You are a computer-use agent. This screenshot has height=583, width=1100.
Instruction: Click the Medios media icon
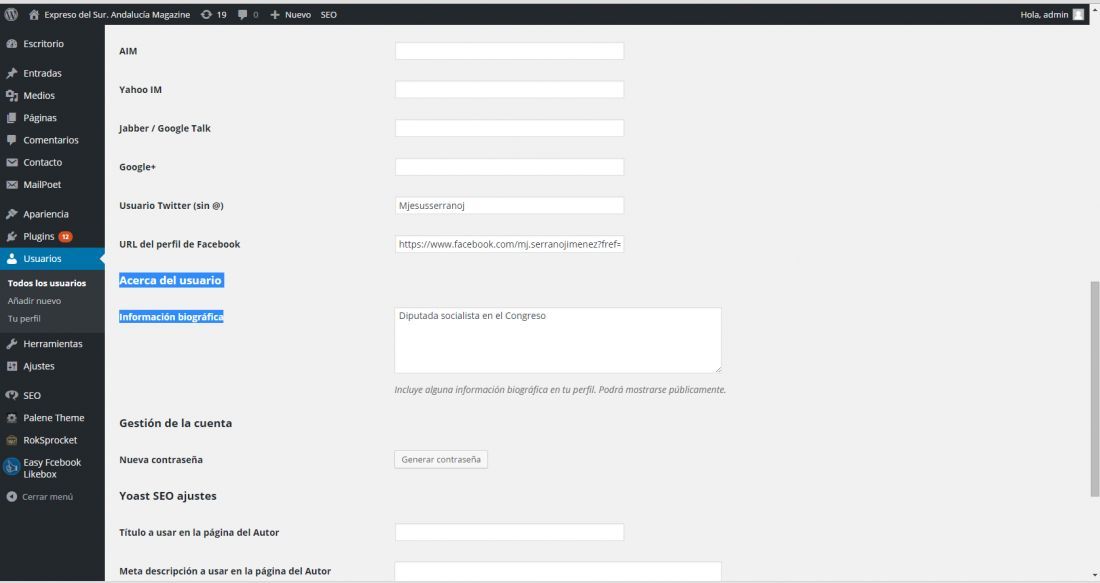[x=12, y=95]
